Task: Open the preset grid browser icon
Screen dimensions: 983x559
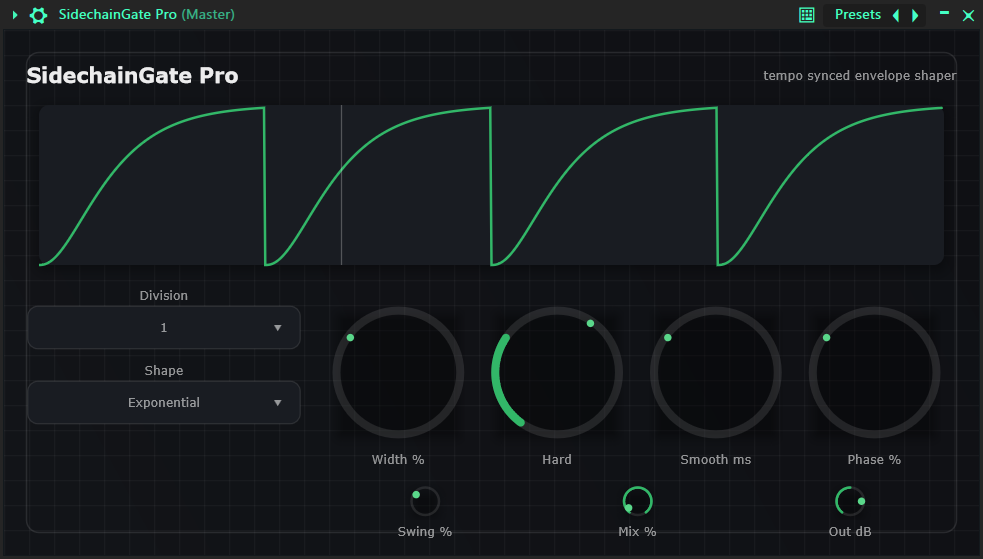Action: click(x=807, y=15)
